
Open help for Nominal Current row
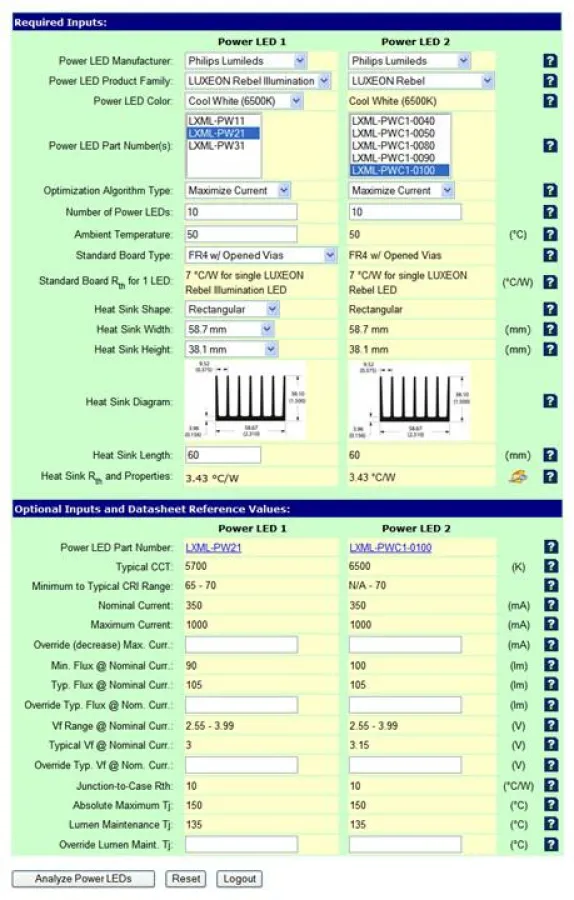(550, 606)
